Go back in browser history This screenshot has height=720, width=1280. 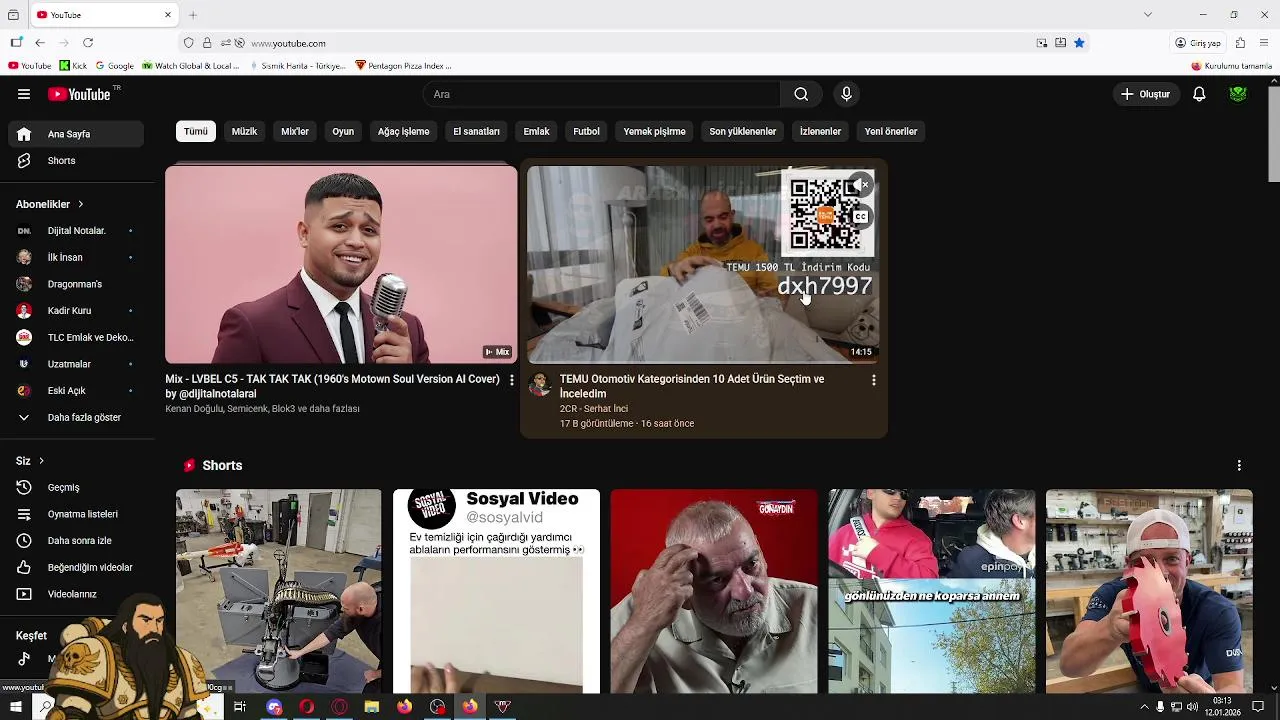pos(40,43)
